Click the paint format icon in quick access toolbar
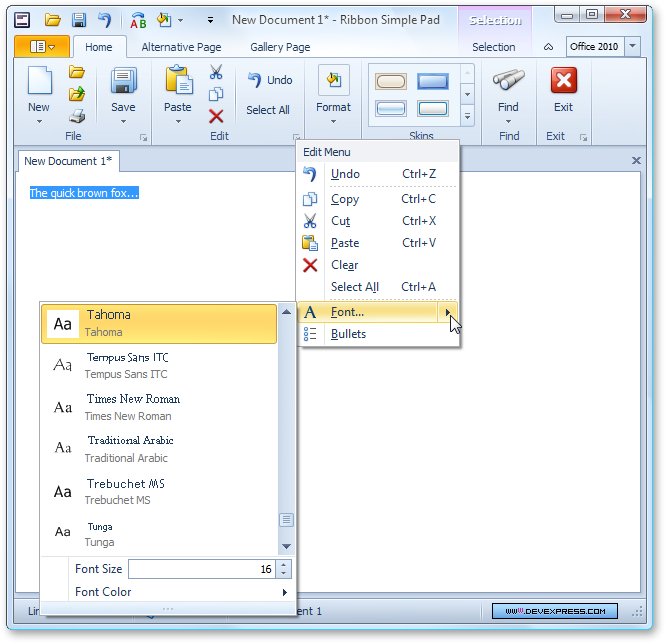The height and width of the screenshot is (644, 666). pos(164,20)
